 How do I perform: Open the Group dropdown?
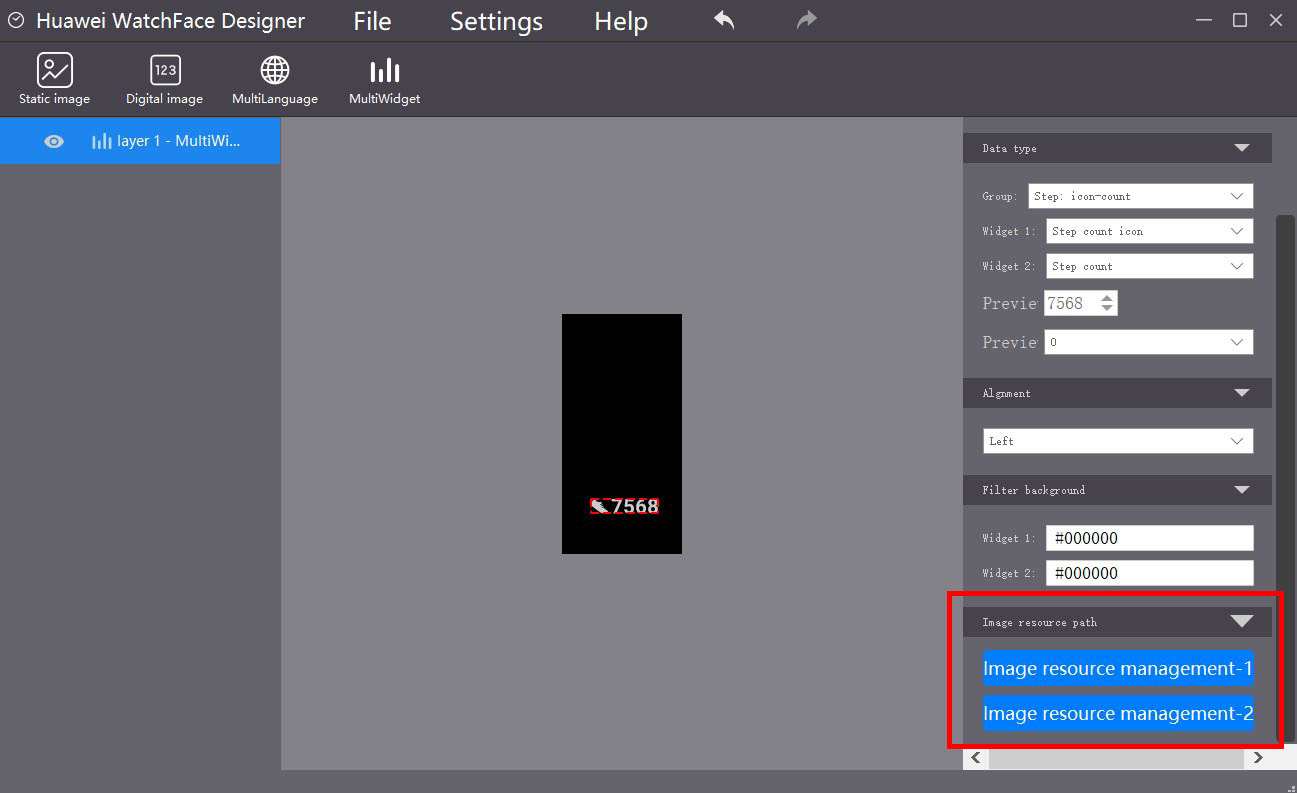[1141, 196]
